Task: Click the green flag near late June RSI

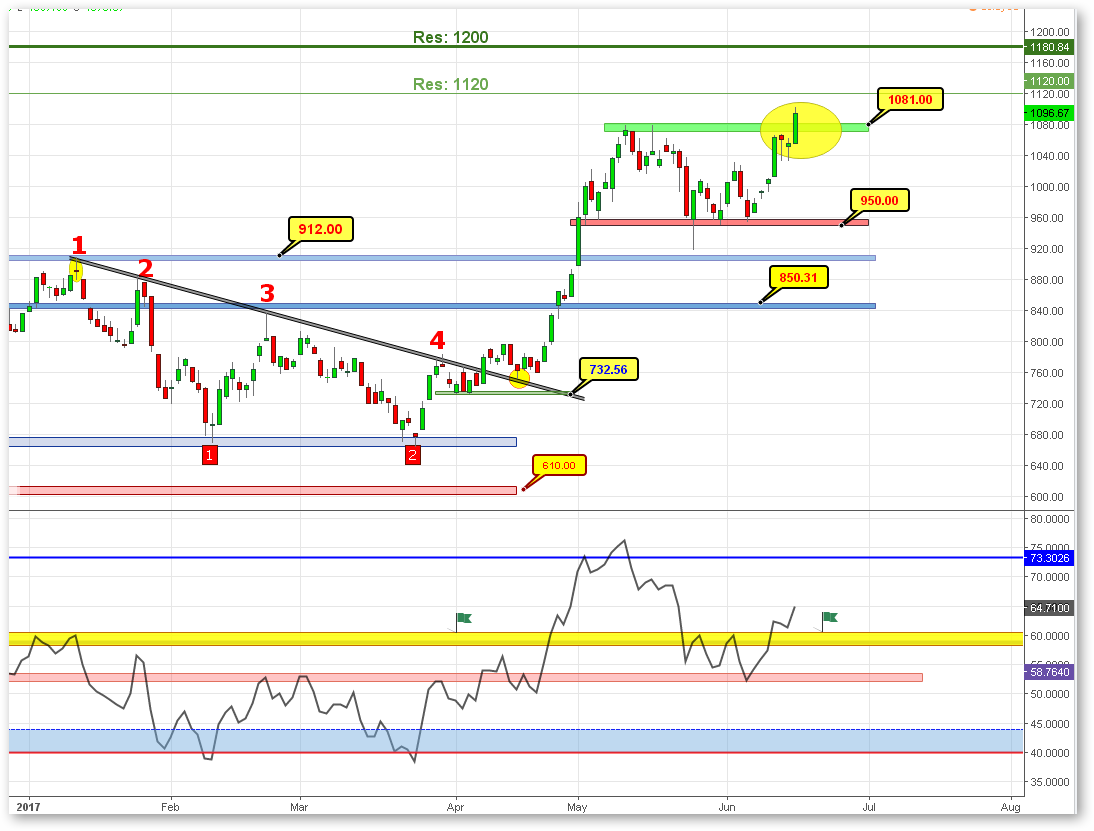Action: click(x=830, y=617)
